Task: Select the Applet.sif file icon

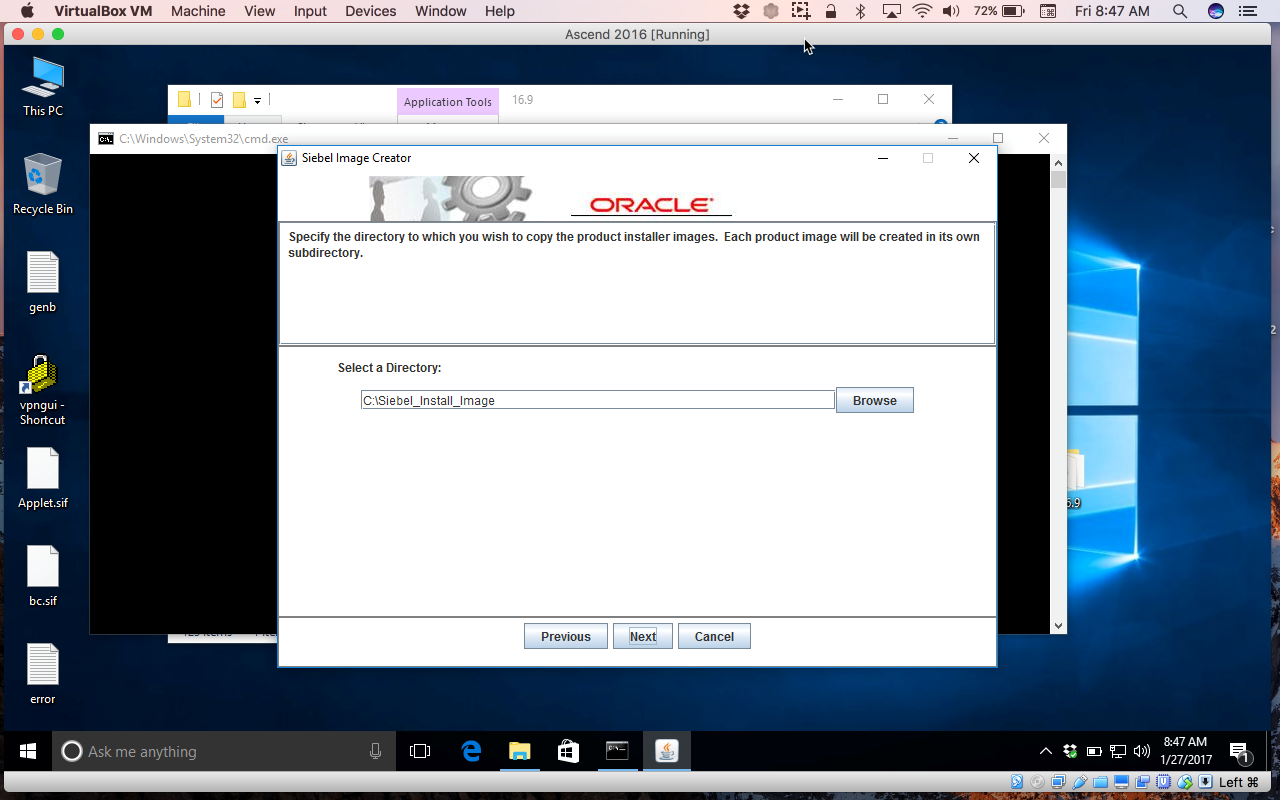Action: tap(43, 478)
